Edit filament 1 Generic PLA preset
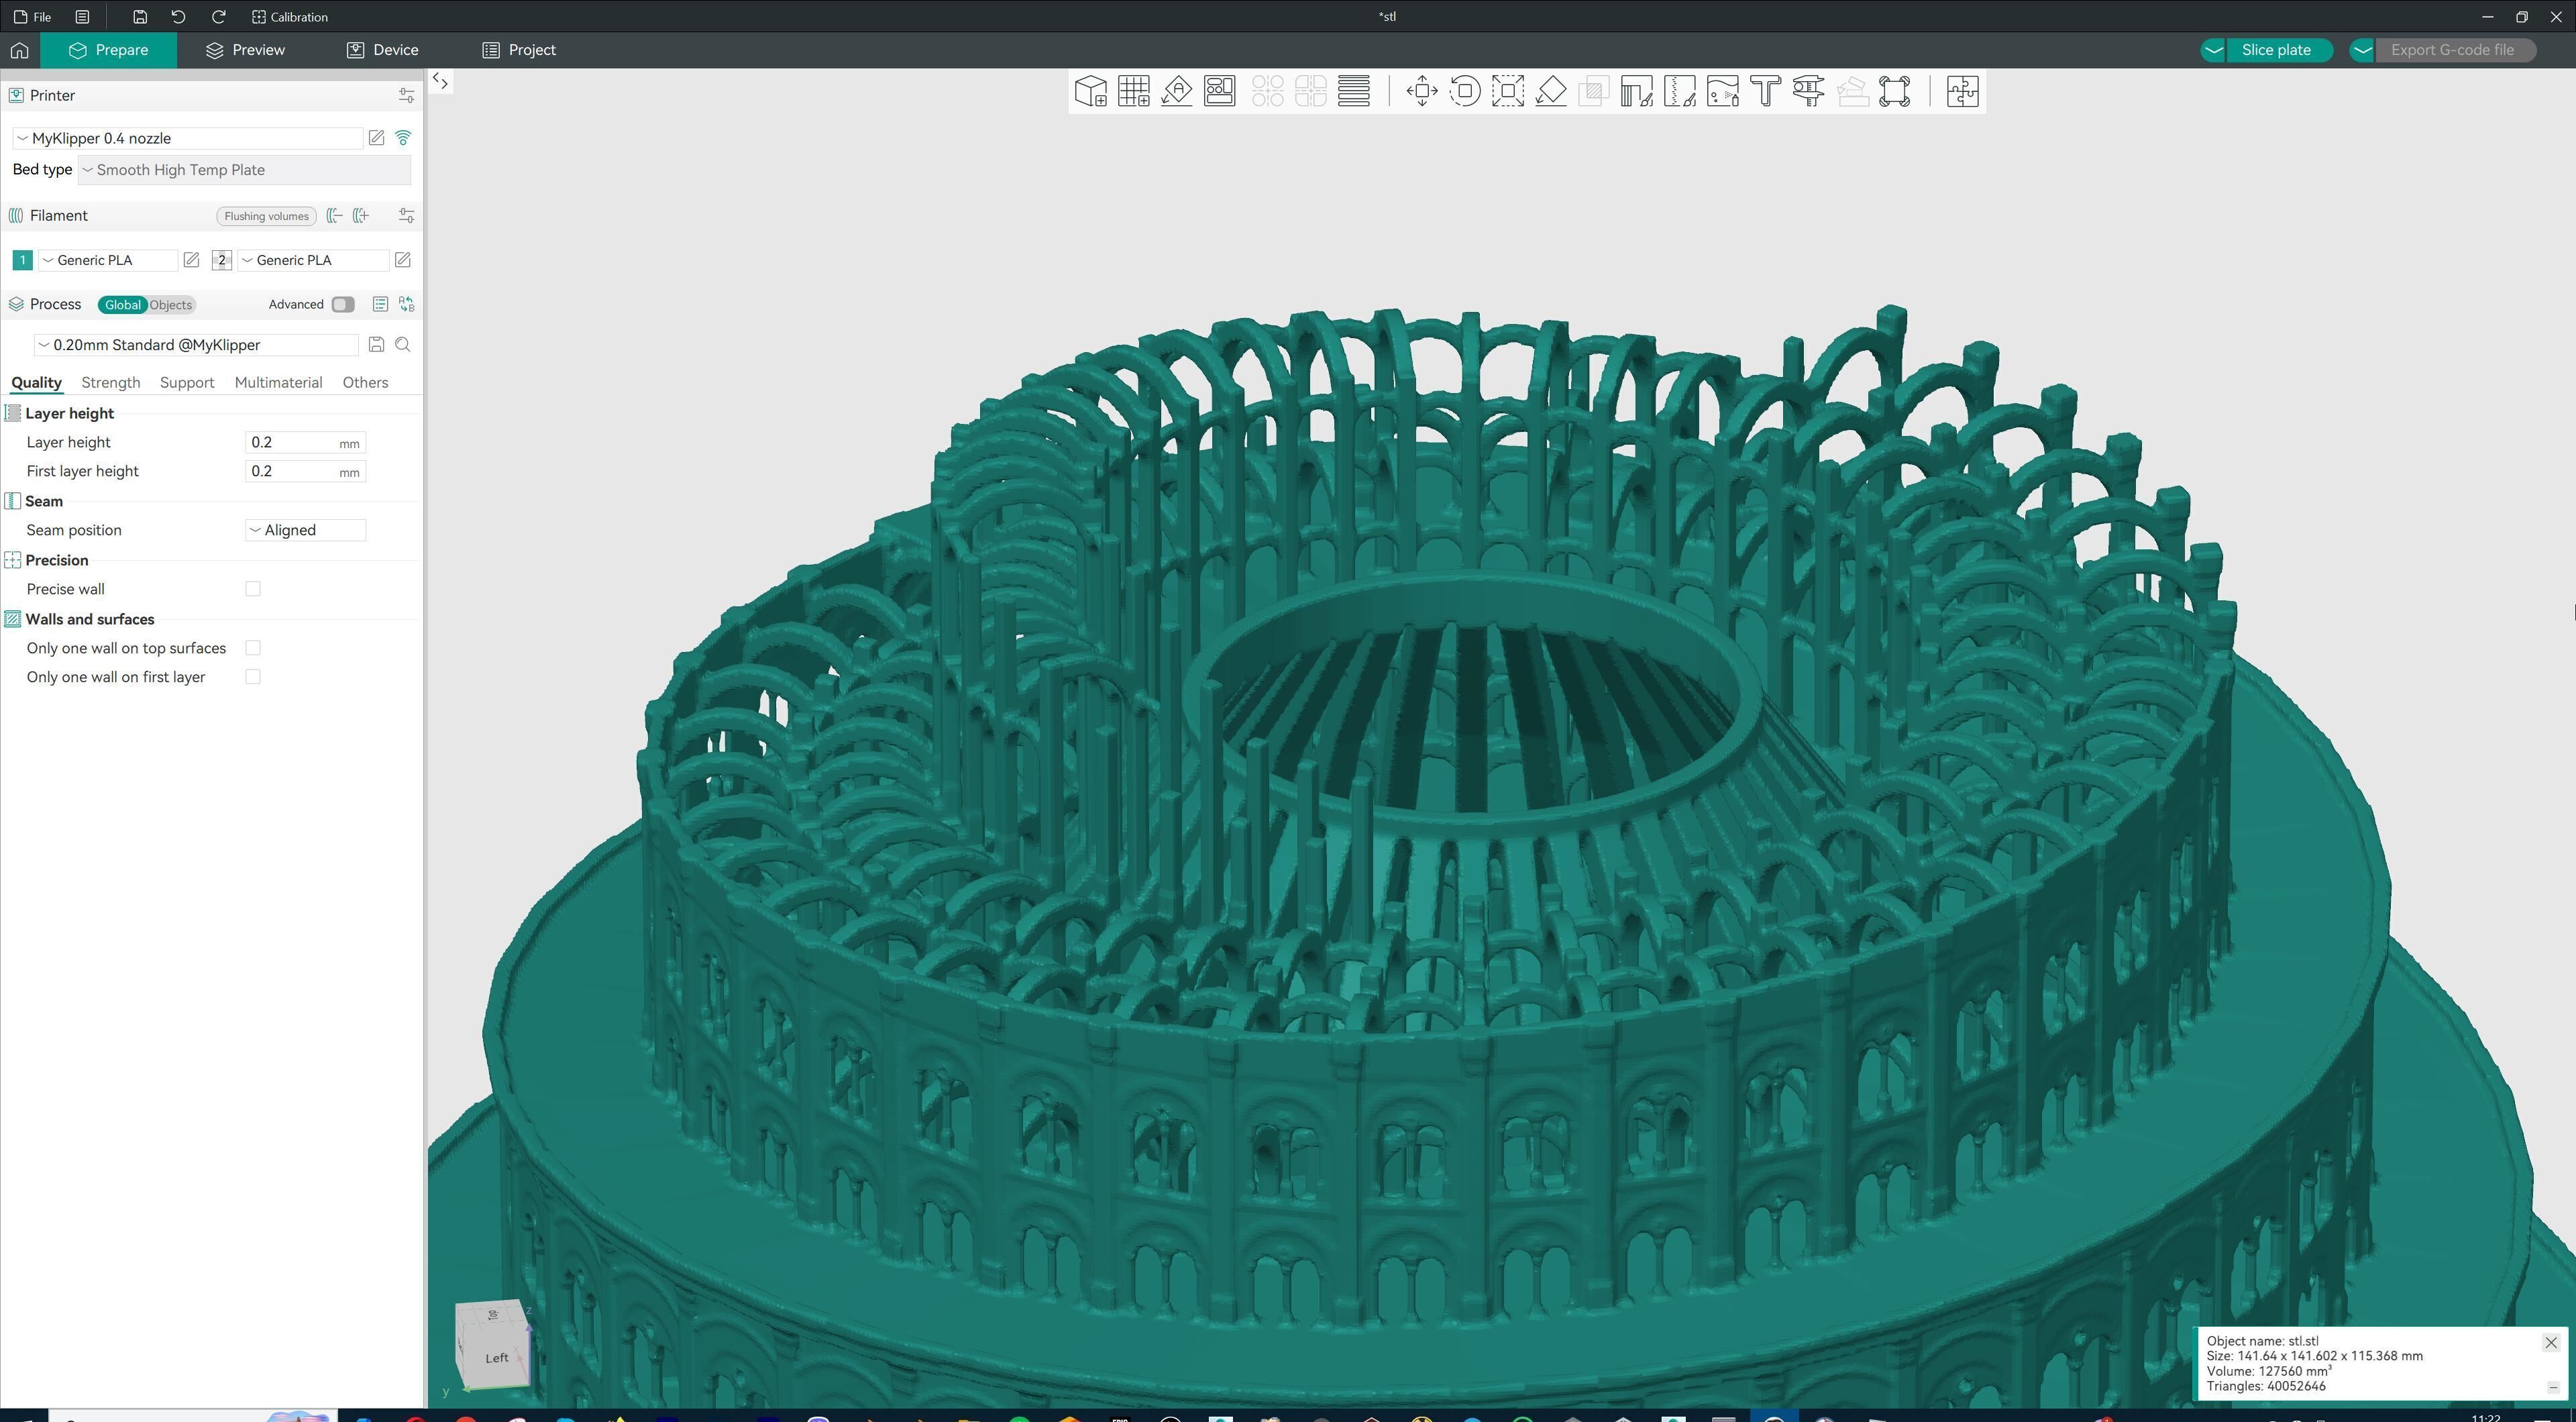This screenshot has width=2576, height=1422. coord(191,260)
